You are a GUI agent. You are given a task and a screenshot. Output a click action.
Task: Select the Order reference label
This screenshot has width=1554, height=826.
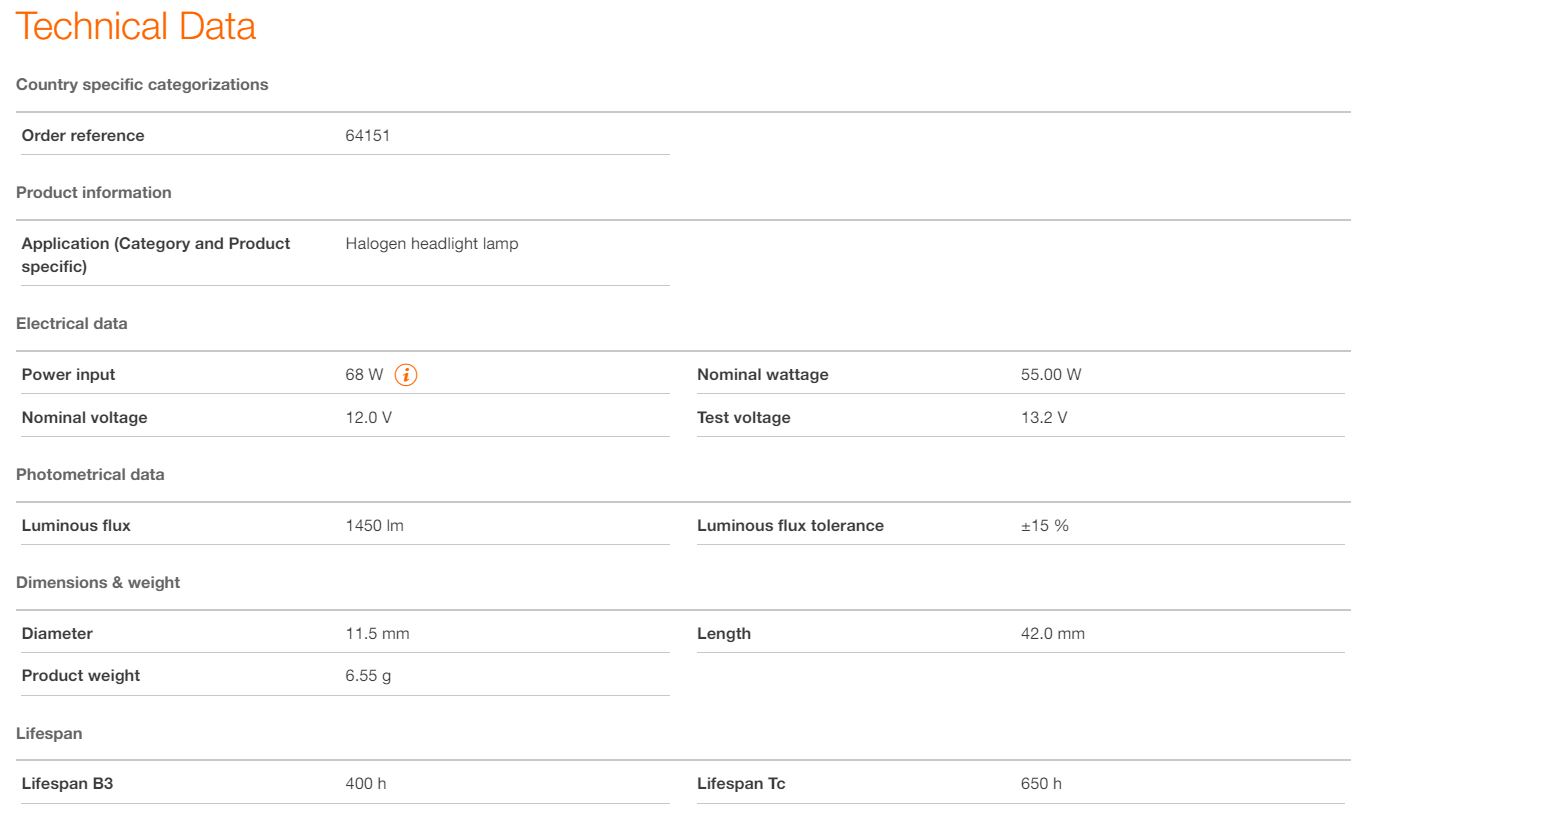83,136
